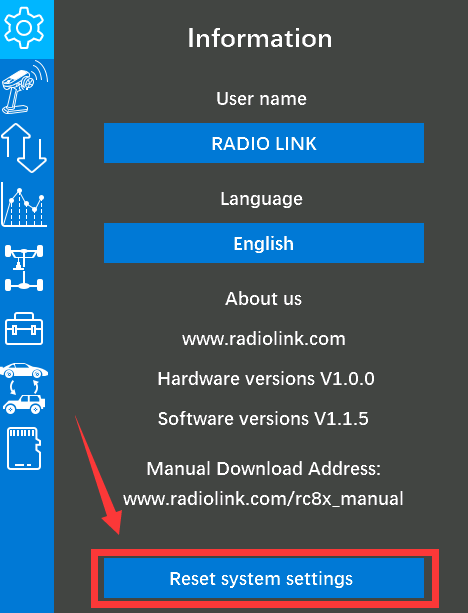Select the car chassis drivetrain icon

pos(24,268)
